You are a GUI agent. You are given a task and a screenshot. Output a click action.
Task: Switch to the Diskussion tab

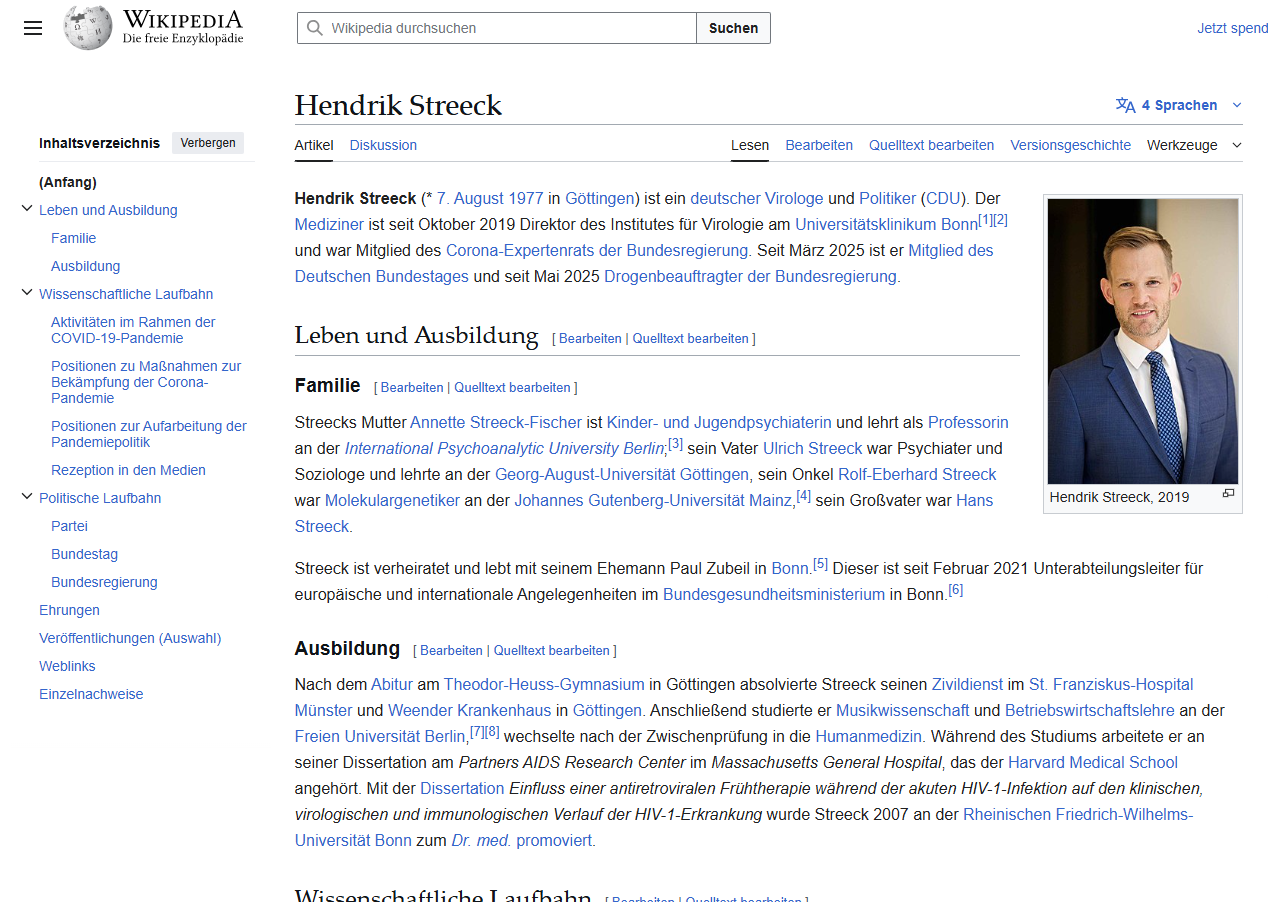point(383,145)
